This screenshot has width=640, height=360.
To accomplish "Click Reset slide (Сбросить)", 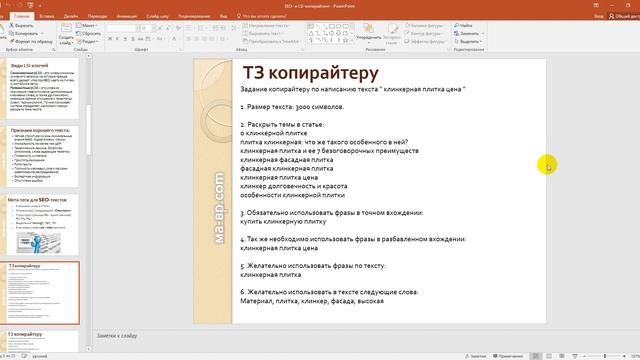I will coord(89,33).
